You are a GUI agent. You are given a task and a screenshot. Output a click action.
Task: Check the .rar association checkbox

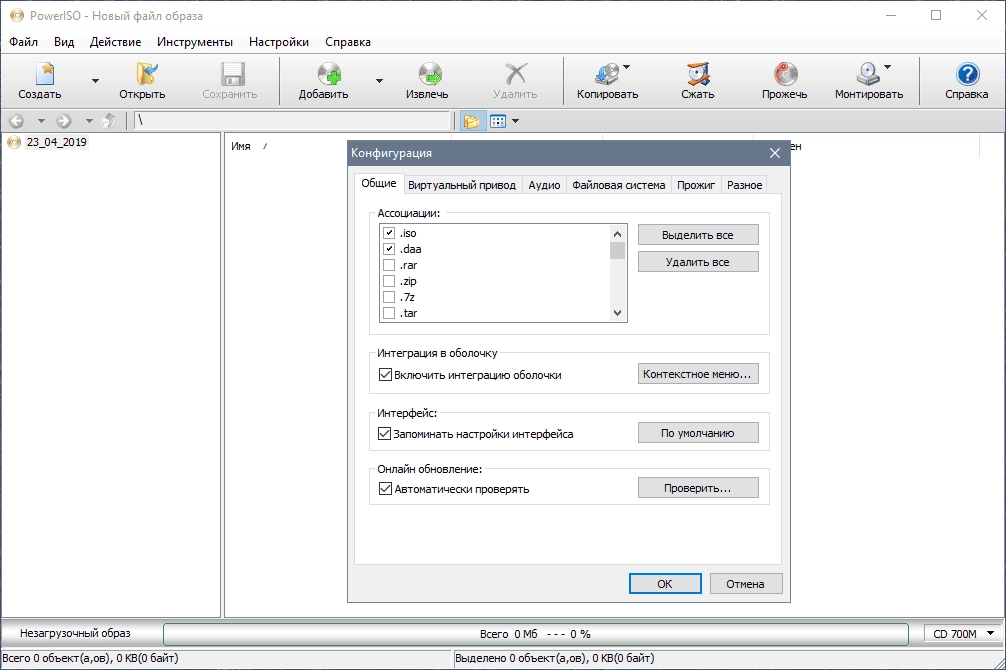[389, 265]
